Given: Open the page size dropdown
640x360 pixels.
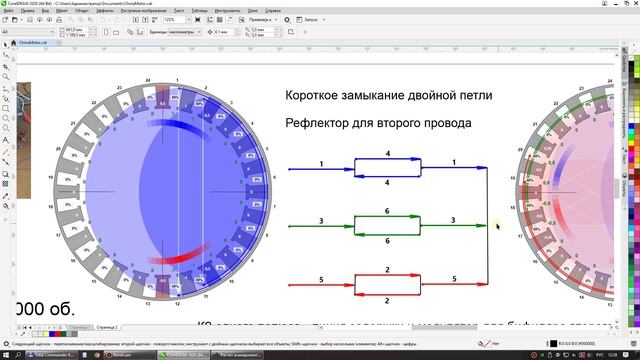Looking at the screenshot, I should pos(52,32).
